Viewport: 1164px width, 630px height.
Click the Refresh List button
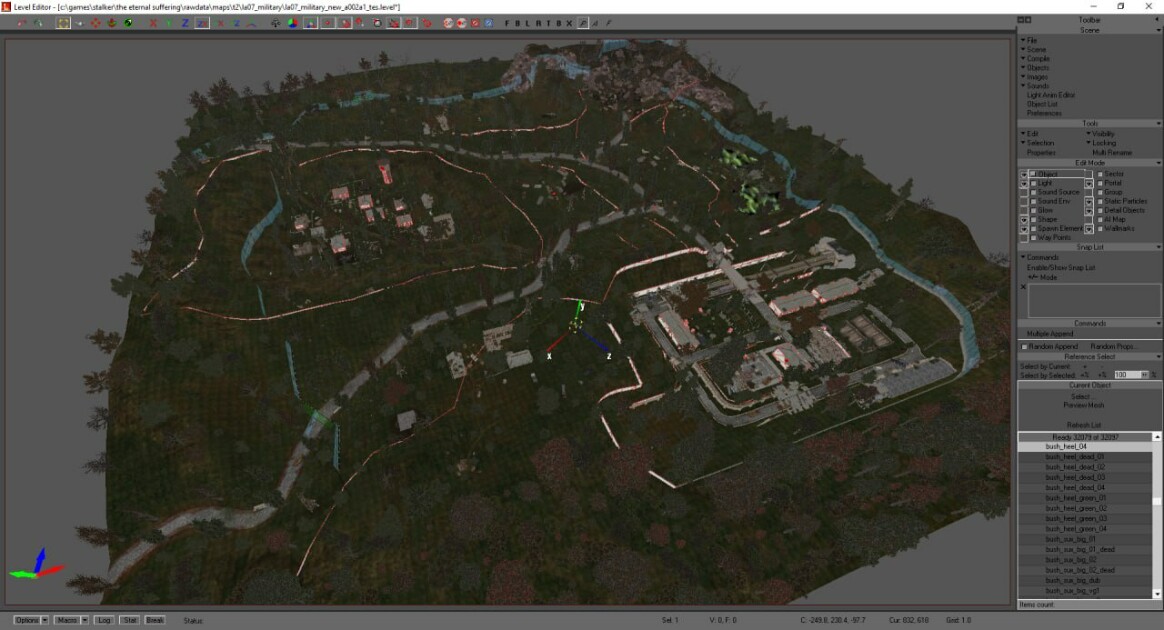pos(1084,425)
